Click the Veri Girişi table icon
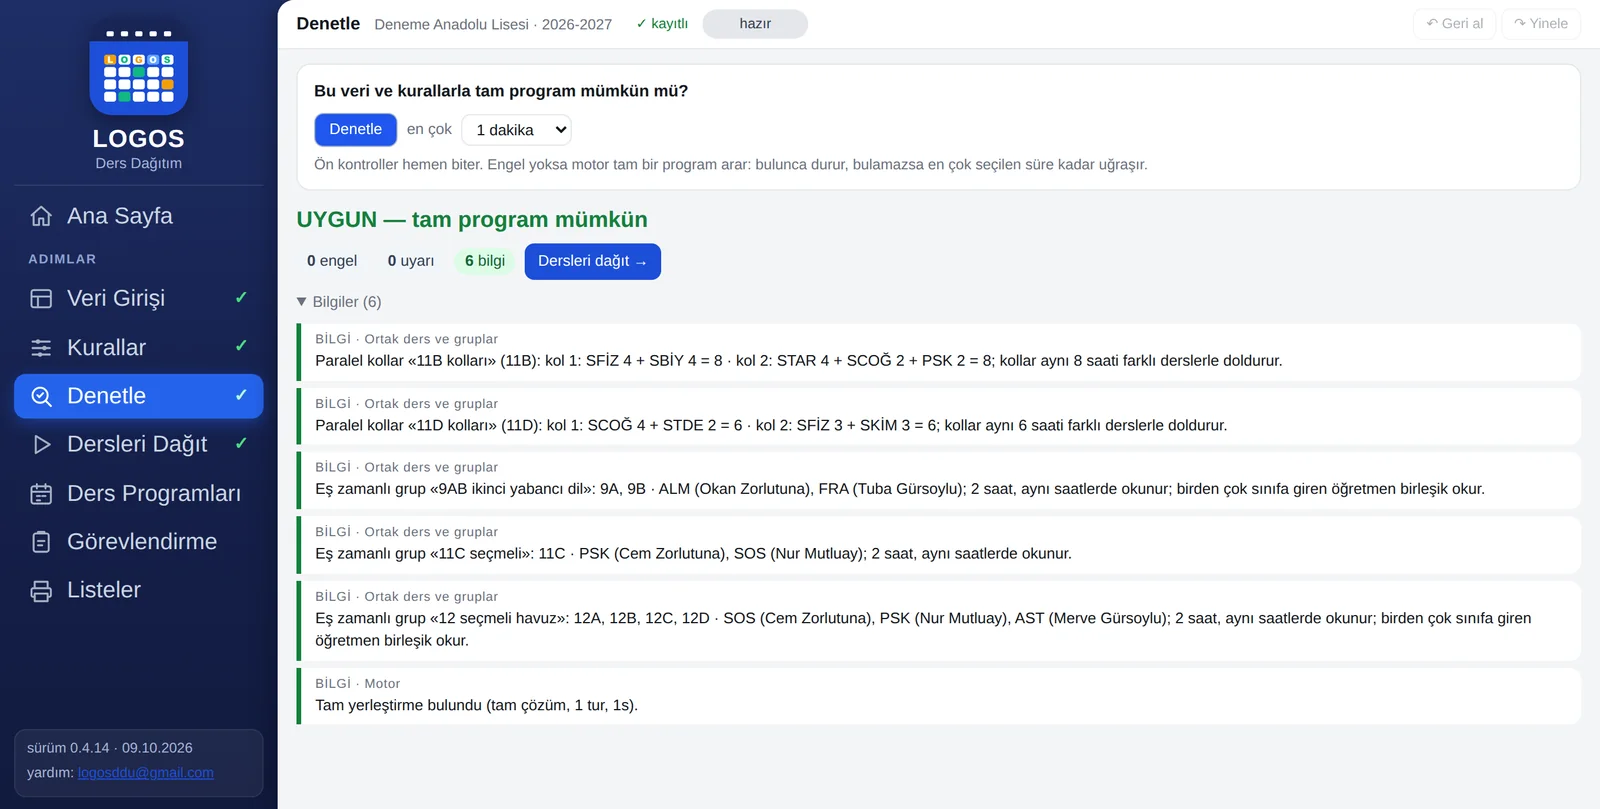 click(41, 298)
